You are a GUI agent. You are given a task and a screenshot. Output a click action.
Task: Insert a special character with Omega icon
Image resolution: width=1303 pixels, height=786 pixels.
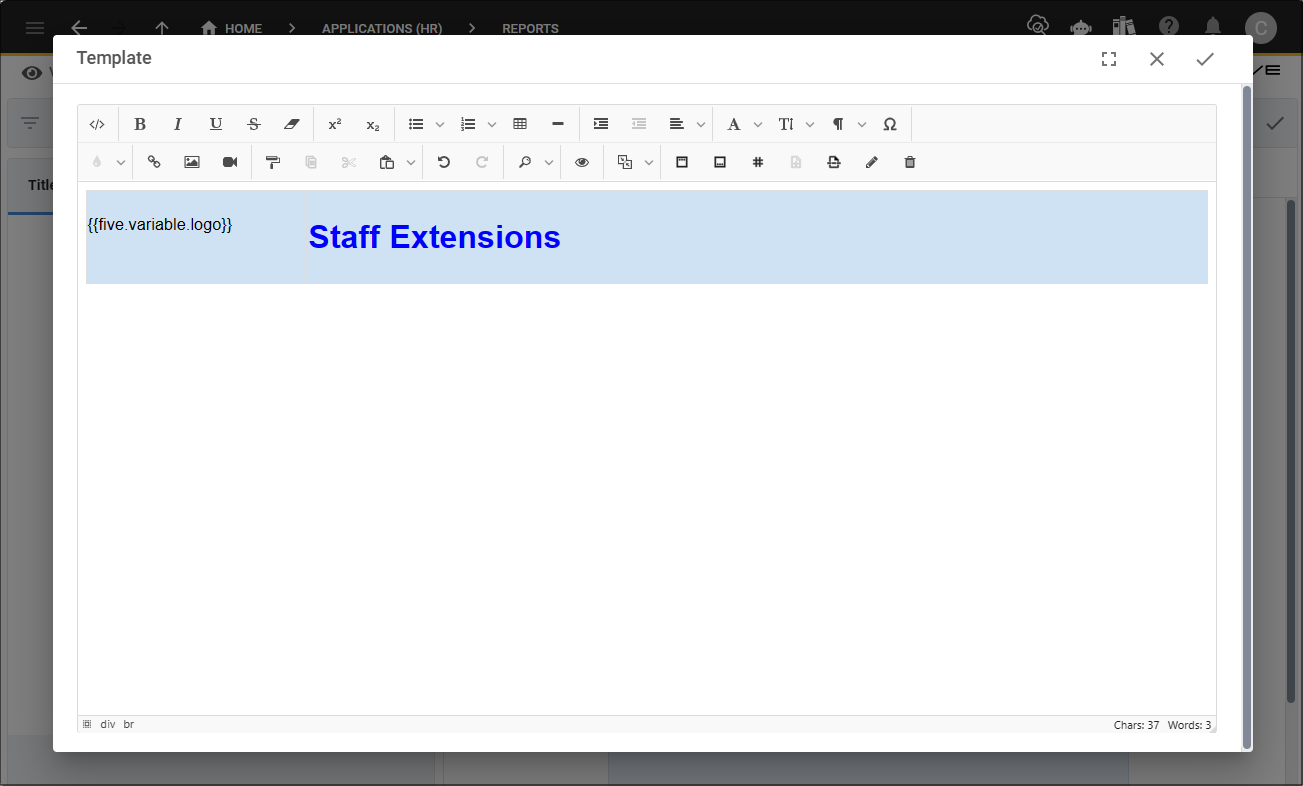(890, 125)
